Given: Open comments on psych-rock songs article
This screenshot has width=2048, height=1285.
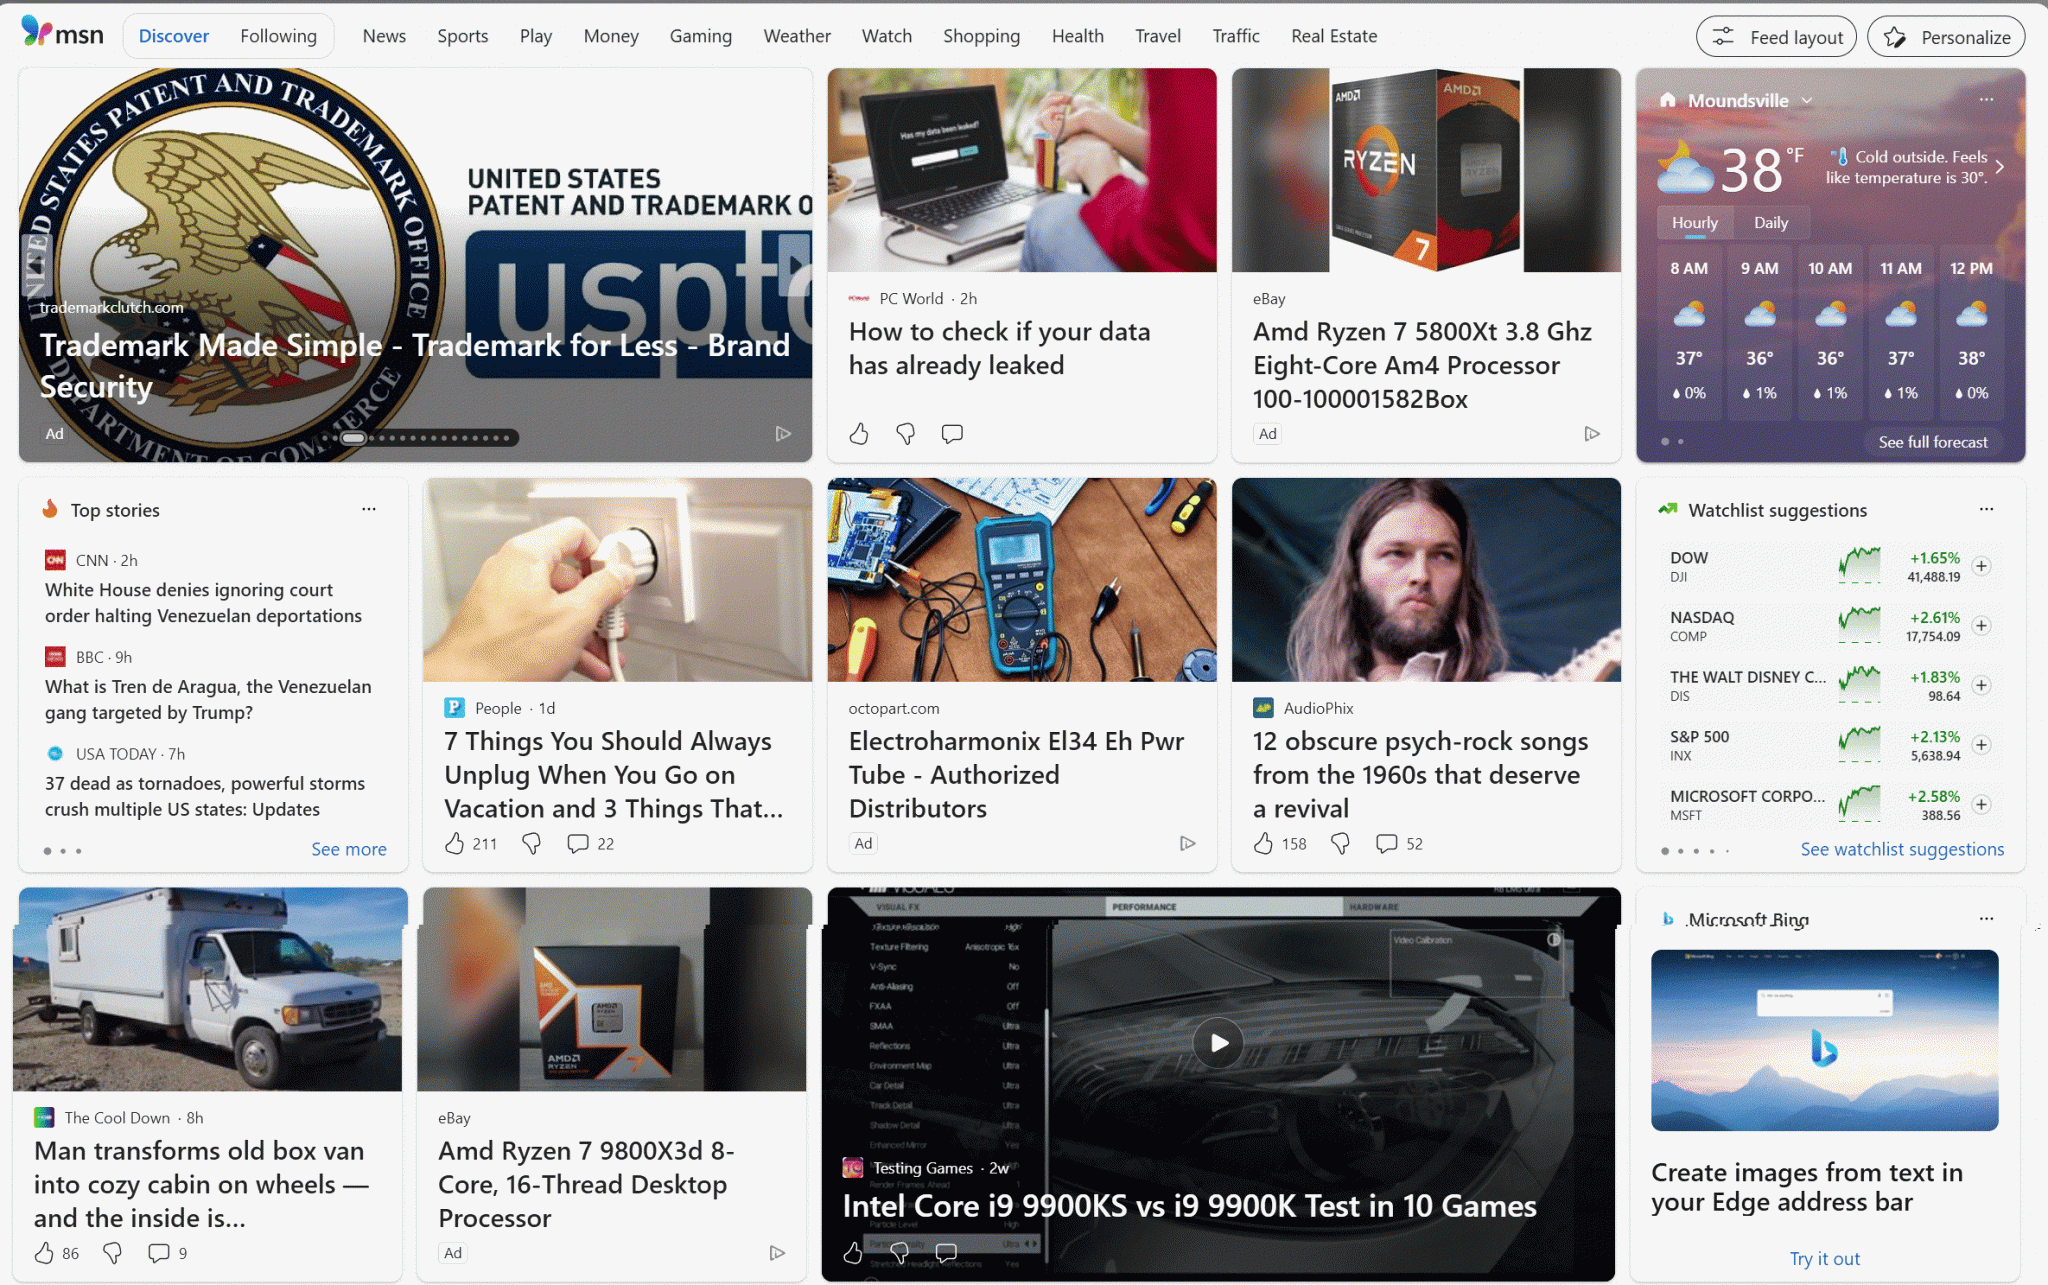Looking at the screenshot, I should (1387, 843).
